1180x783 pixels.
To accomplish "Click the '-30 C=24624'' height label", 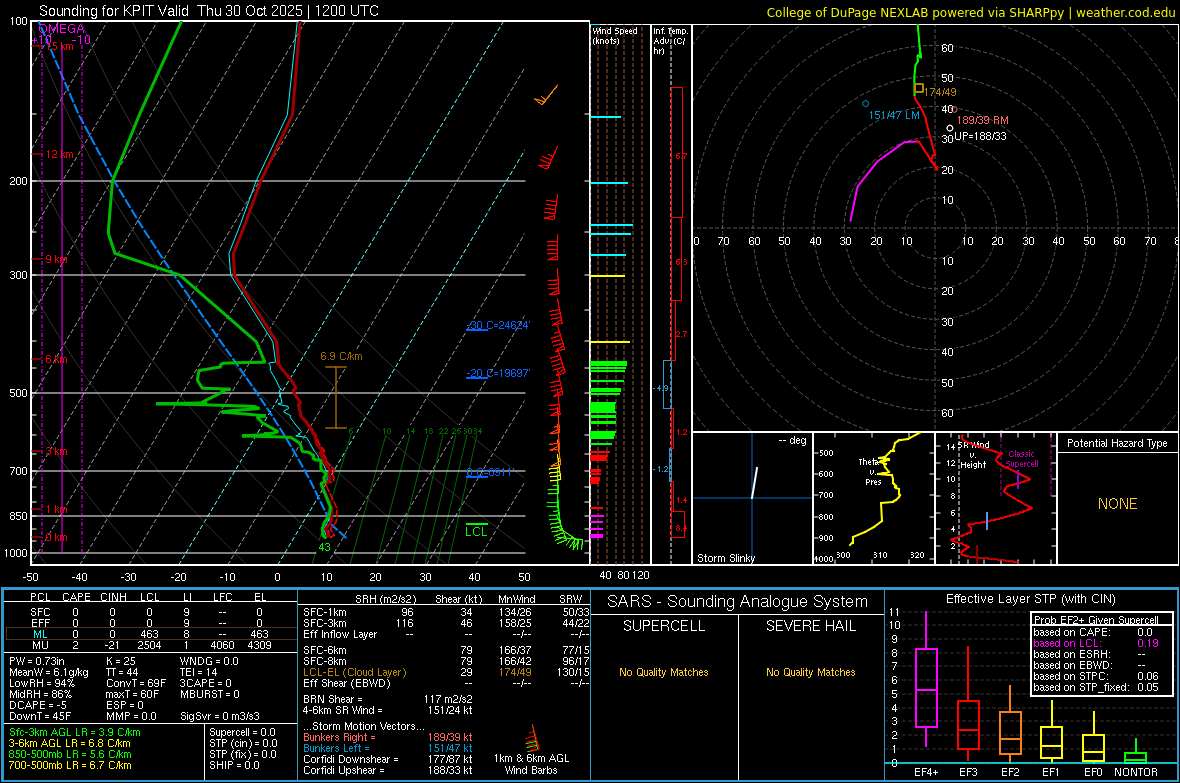I will [x=498, y=325].
